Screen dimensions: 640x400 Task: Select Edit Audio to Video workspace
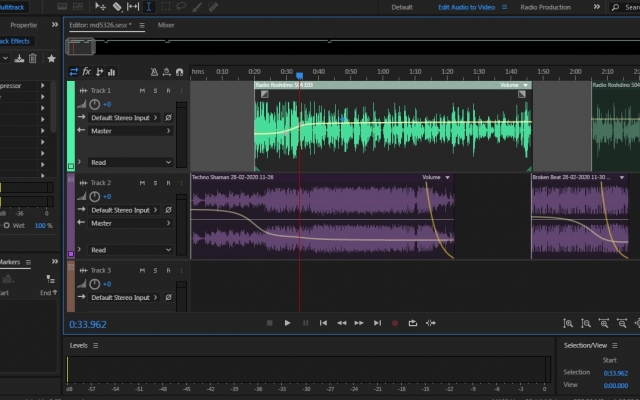(467, 7)
